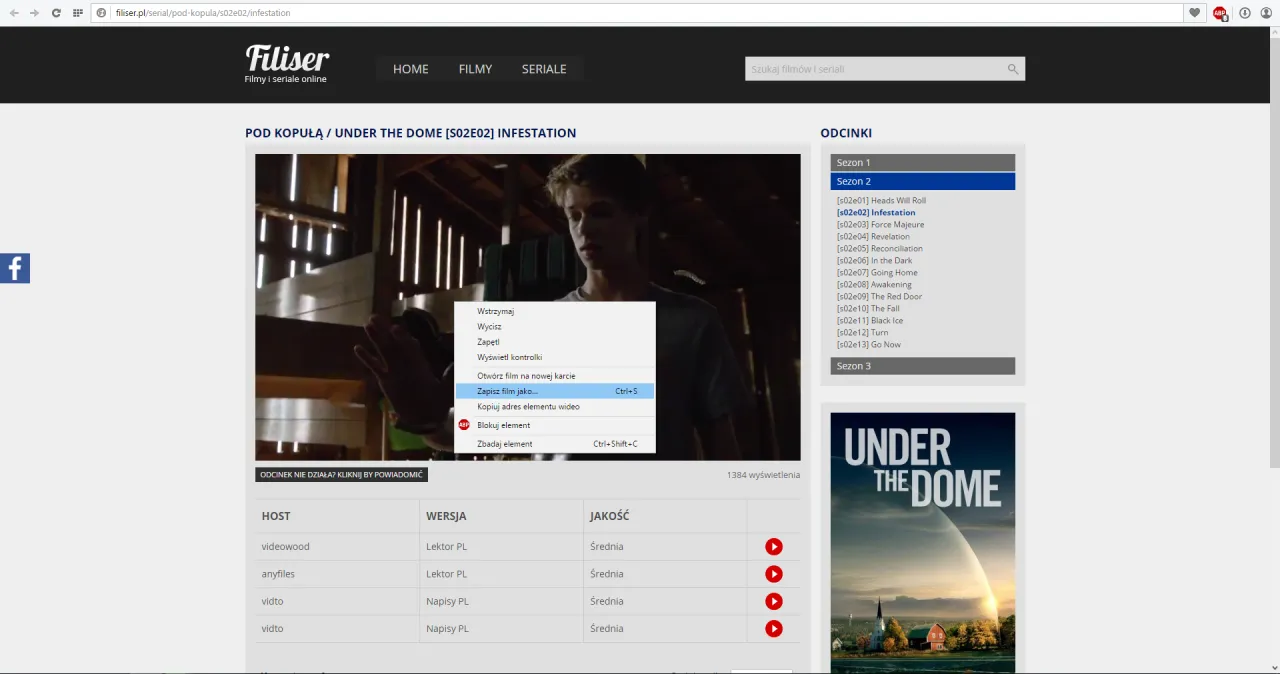This screenshot has height=674, width=1280.
Task: Open the SERIALE navigation tab
Action: [x=544, y=69]
